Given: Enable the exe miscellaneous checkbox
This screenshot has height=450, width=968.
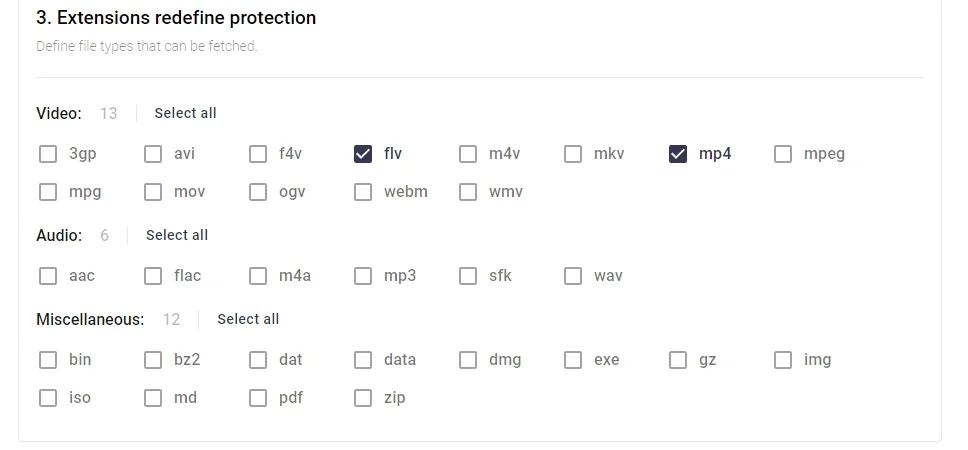Looking at the screenshot, I should [x=573, y=360].
